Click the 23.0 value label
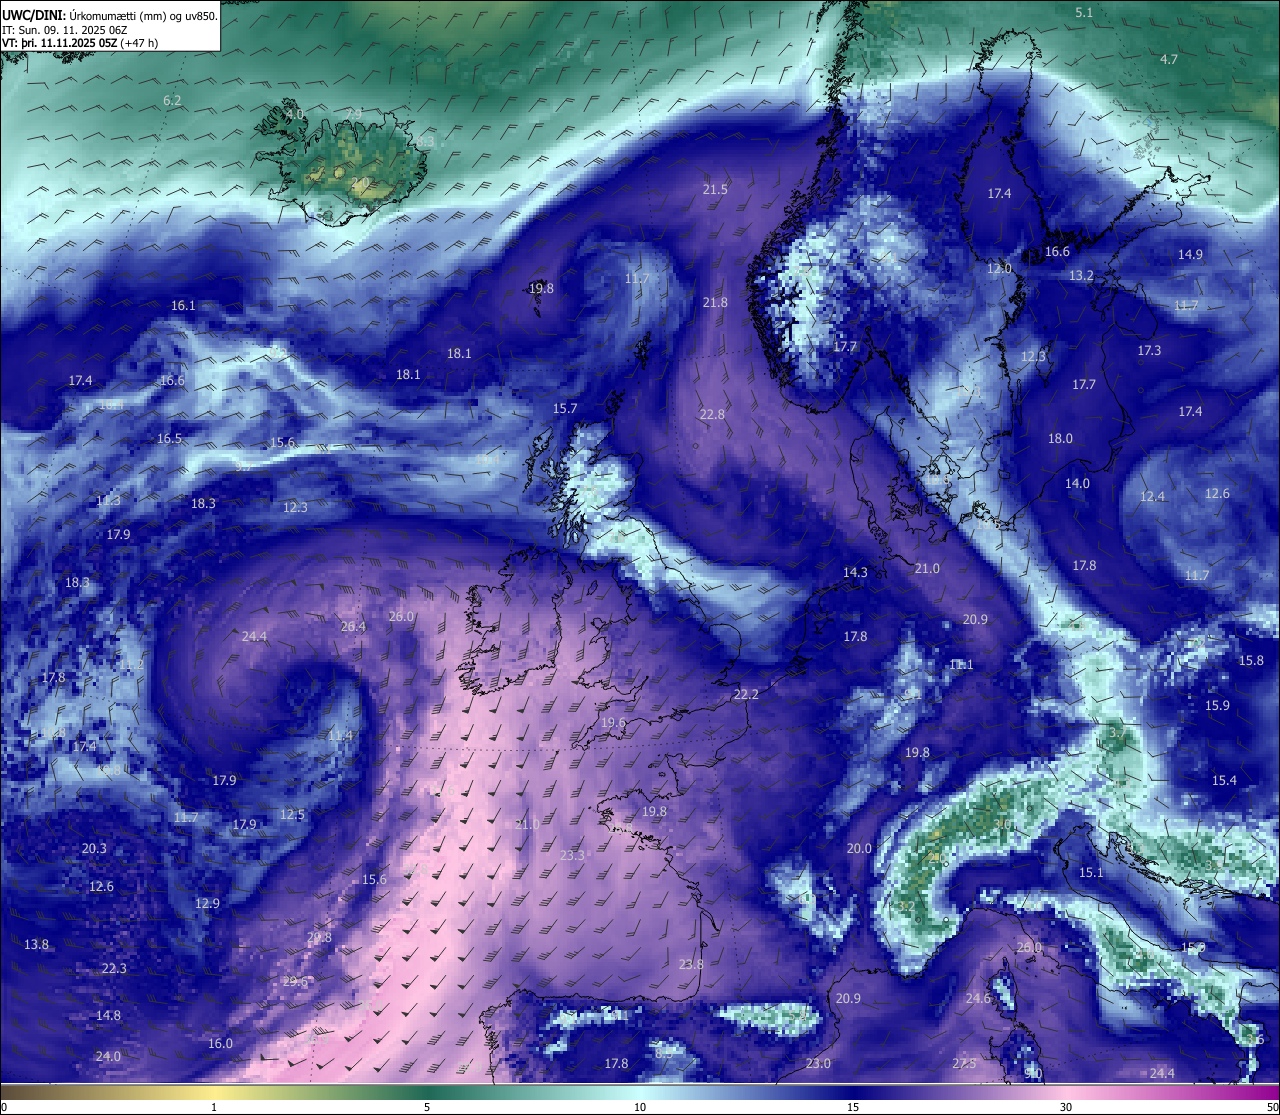 tap(818, 1063)
